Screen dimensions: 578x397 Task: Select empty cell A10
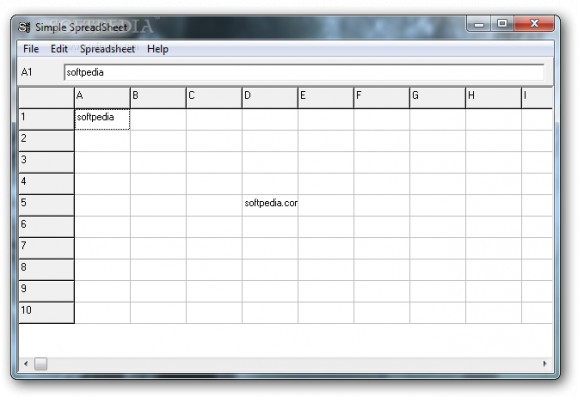pyautogui.click(x=102, y=313)
